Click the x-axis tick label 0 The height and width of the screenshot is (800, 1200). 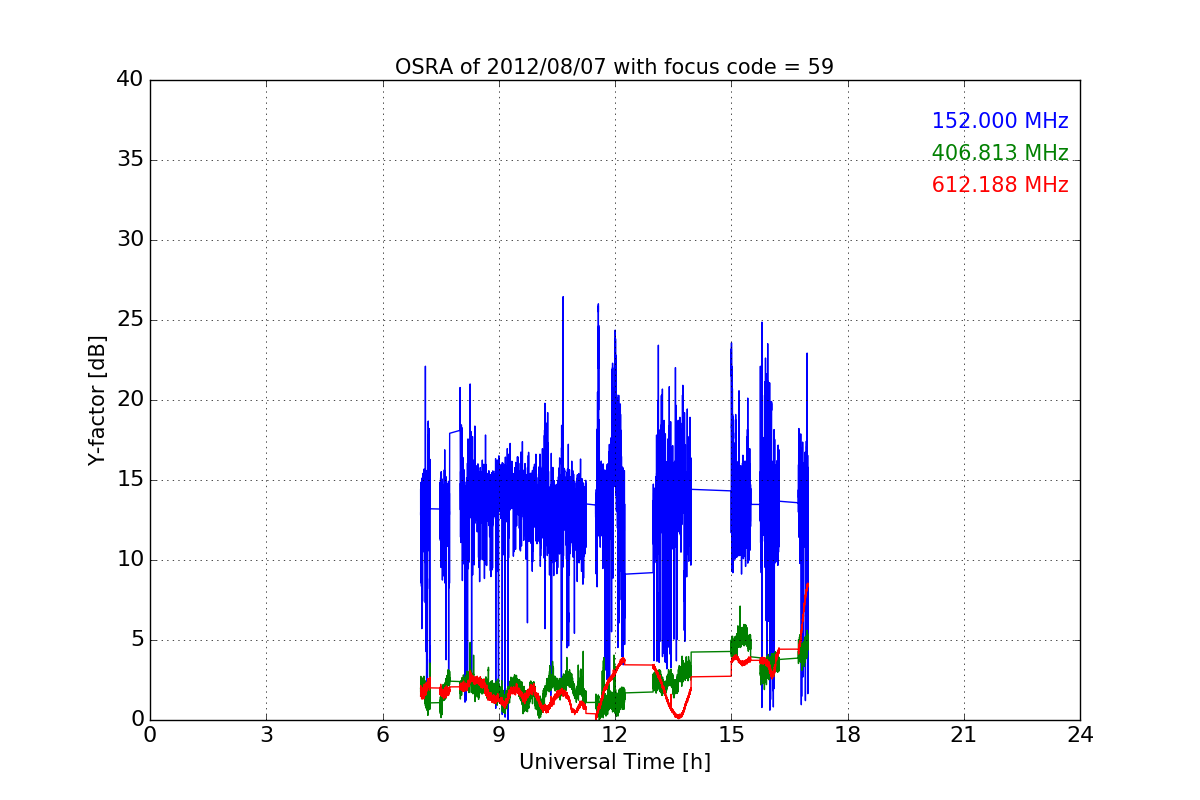150,735
